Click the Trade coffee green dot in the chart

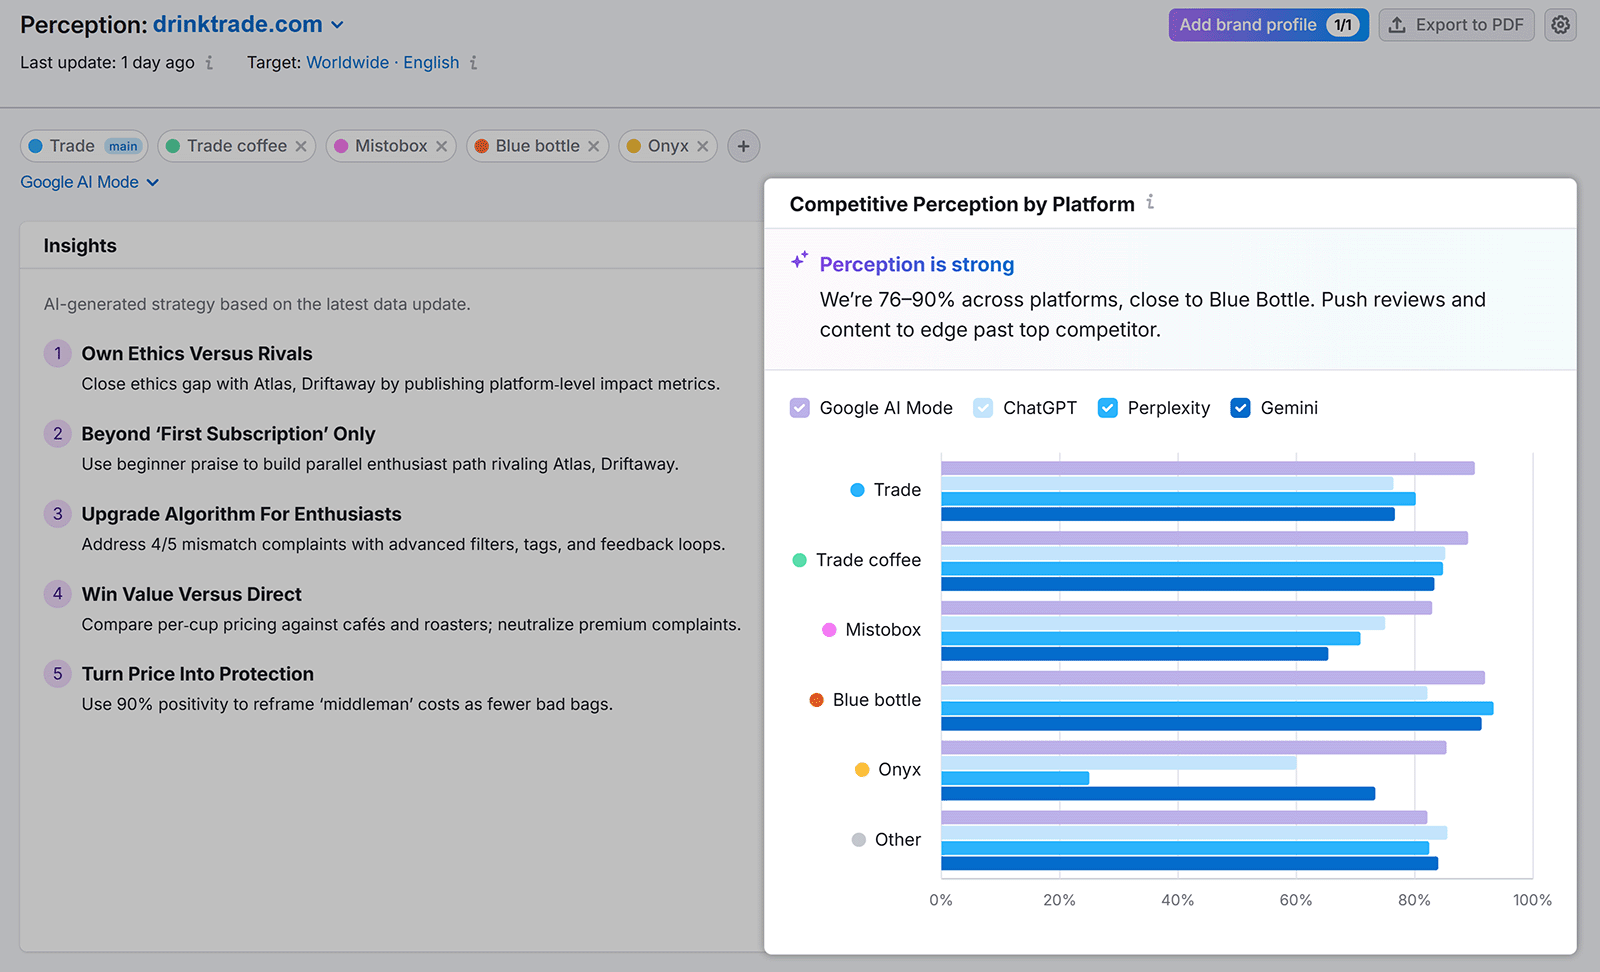799,560
